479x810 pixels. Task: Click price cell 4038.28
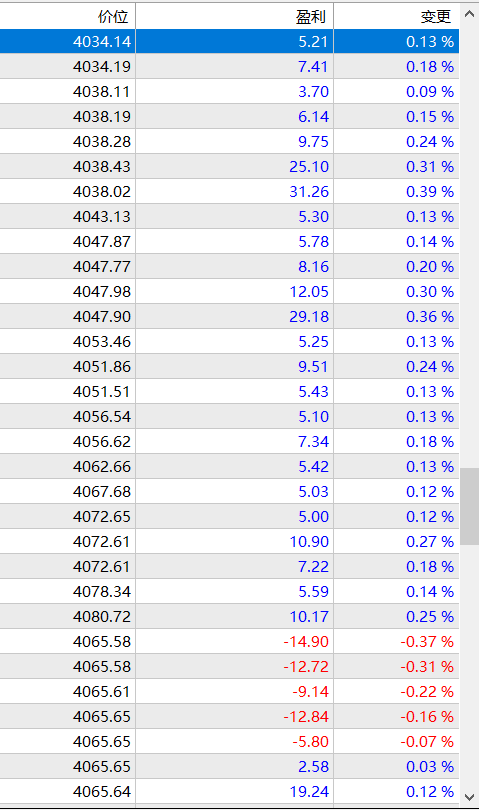102,142
